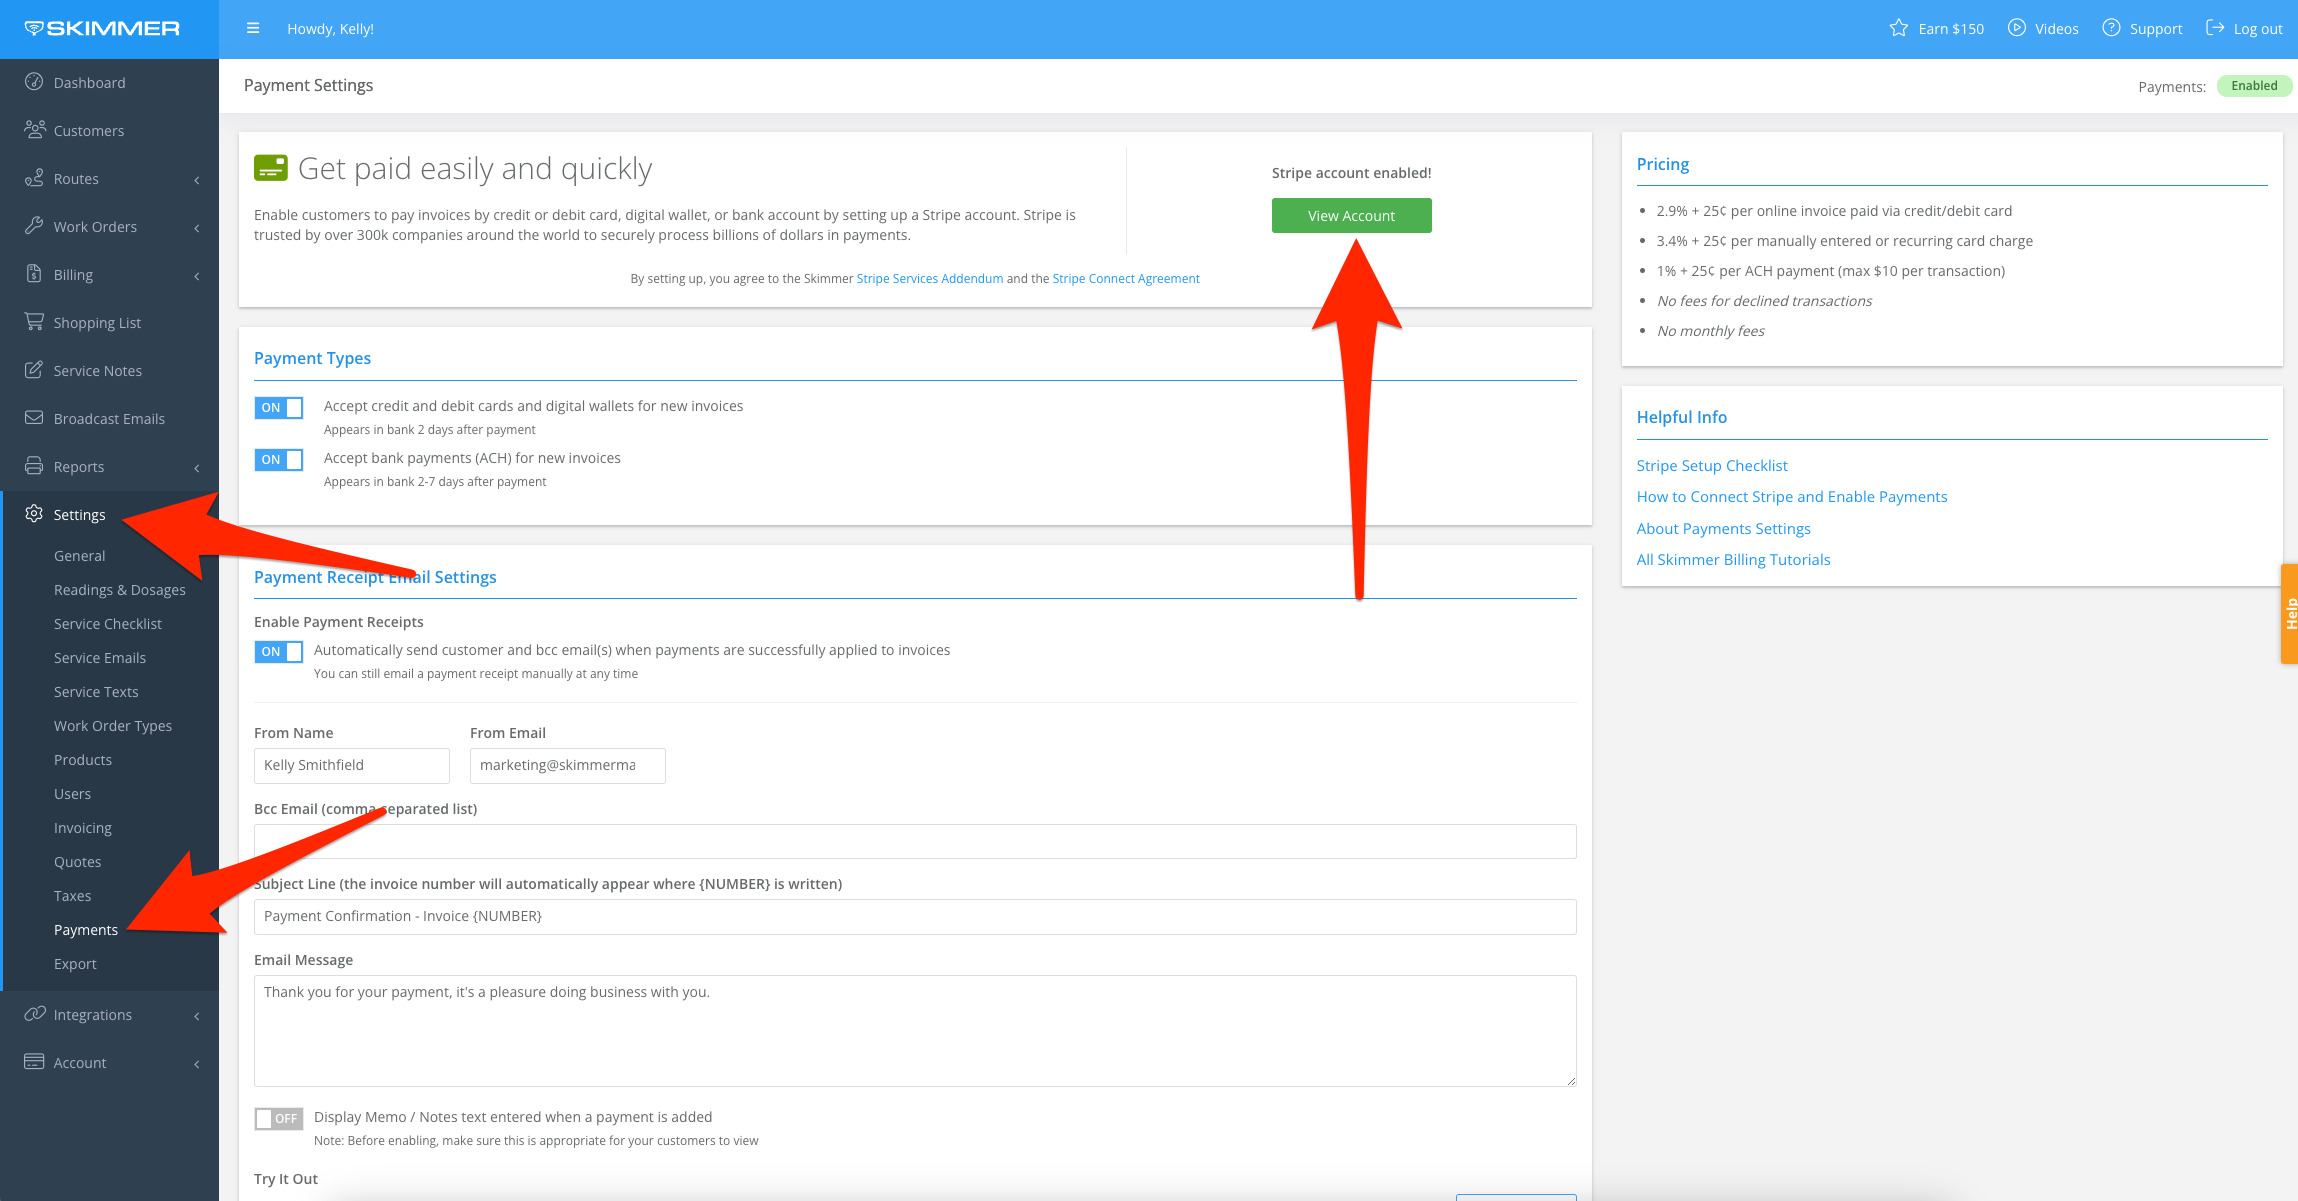Click the Skimmer logo
Viewport: 2298px width, 1201px height.
[102, 28]
